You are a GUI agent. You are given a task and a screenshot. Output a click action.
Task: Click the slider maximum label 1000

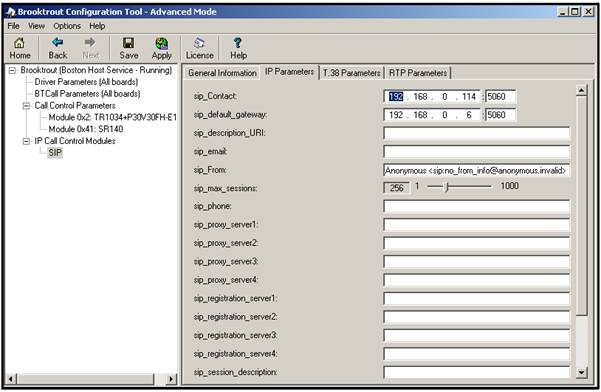tap(509, 186)
